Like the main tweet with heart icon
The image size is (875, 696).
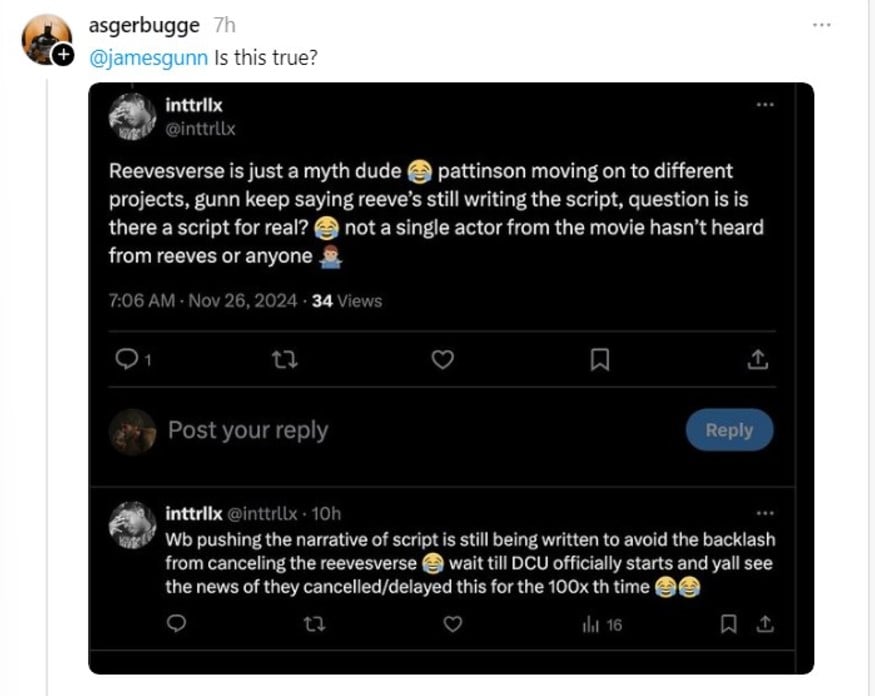(x=442, y=360)
